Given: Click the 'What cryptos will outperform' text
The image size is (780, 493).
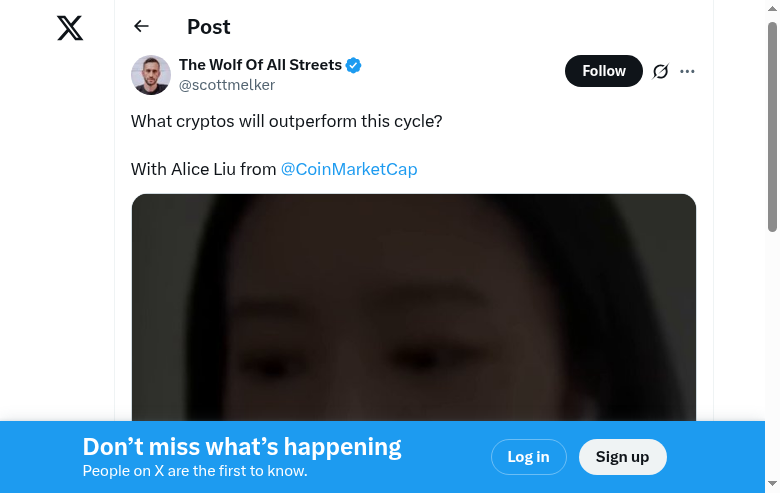Looking at the screenshot, I should tap(286, 121).
